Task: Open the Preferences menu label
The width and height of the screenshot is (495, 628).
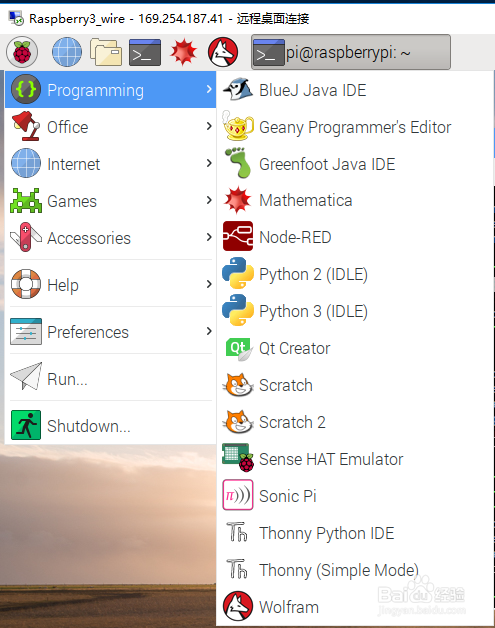Action: tap(88, 332)
